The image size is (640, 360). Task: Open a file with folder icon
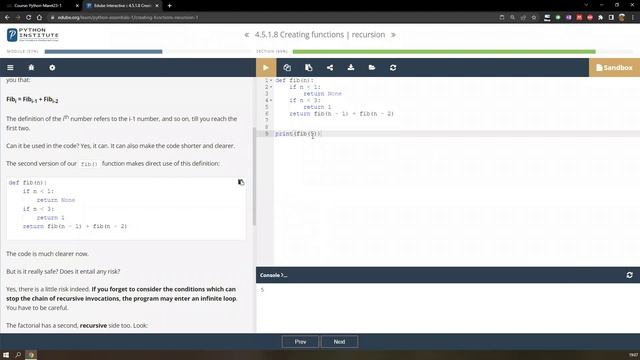(372, 68)
